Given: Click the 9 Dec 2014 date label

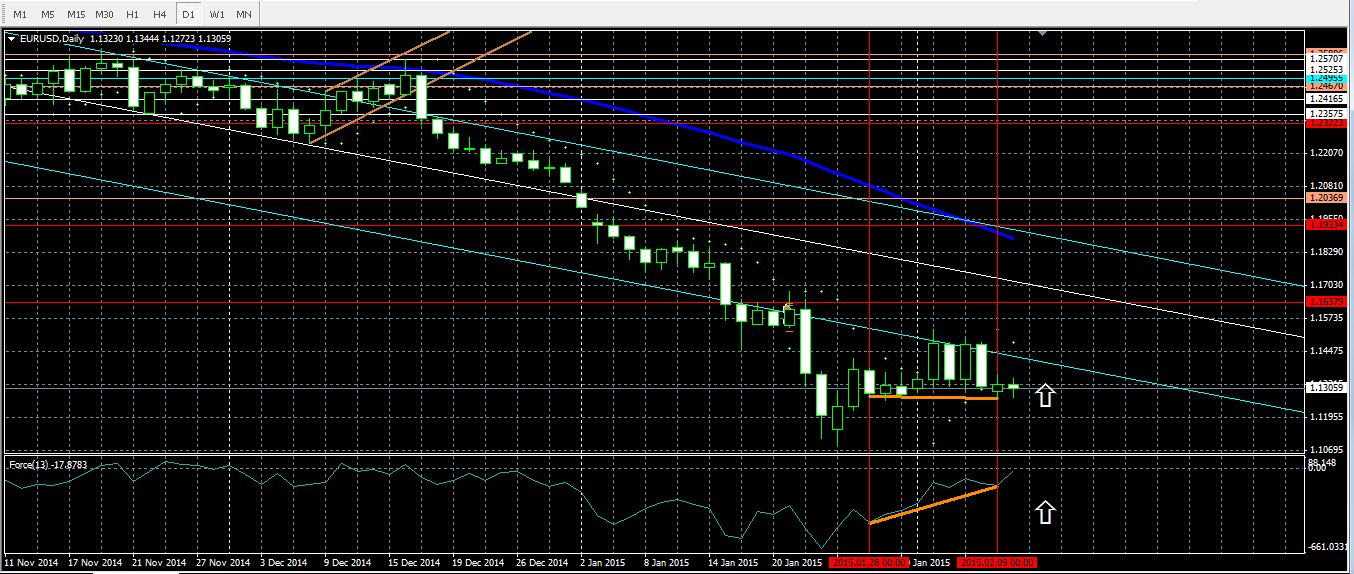Looking at the screenshot, I should click(x=347, y=563).
